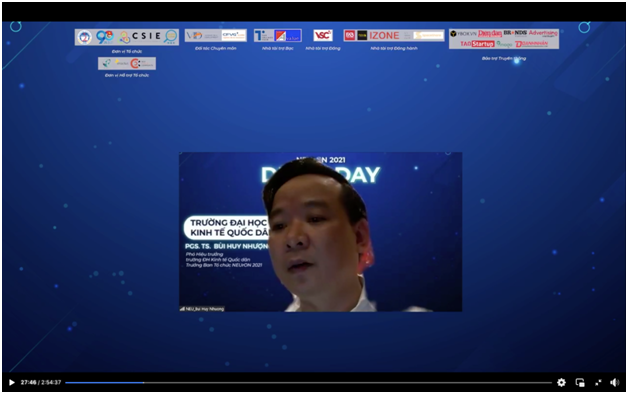Enter fullscreen with the expand arrows icon
This screenshot has height=394, width=628.
coord(598,383)
